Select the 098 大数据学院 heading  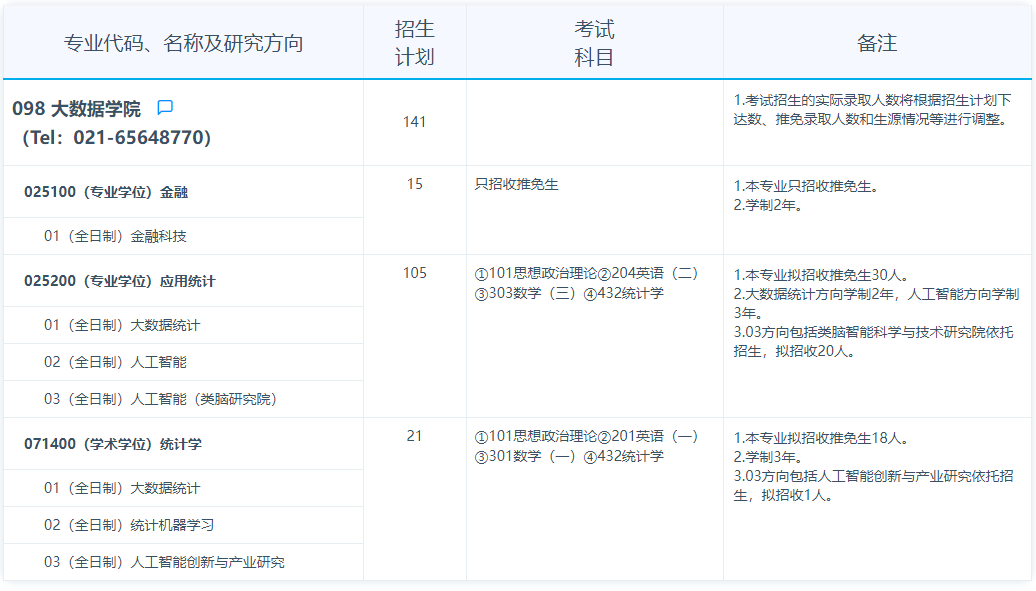[77, 108]
